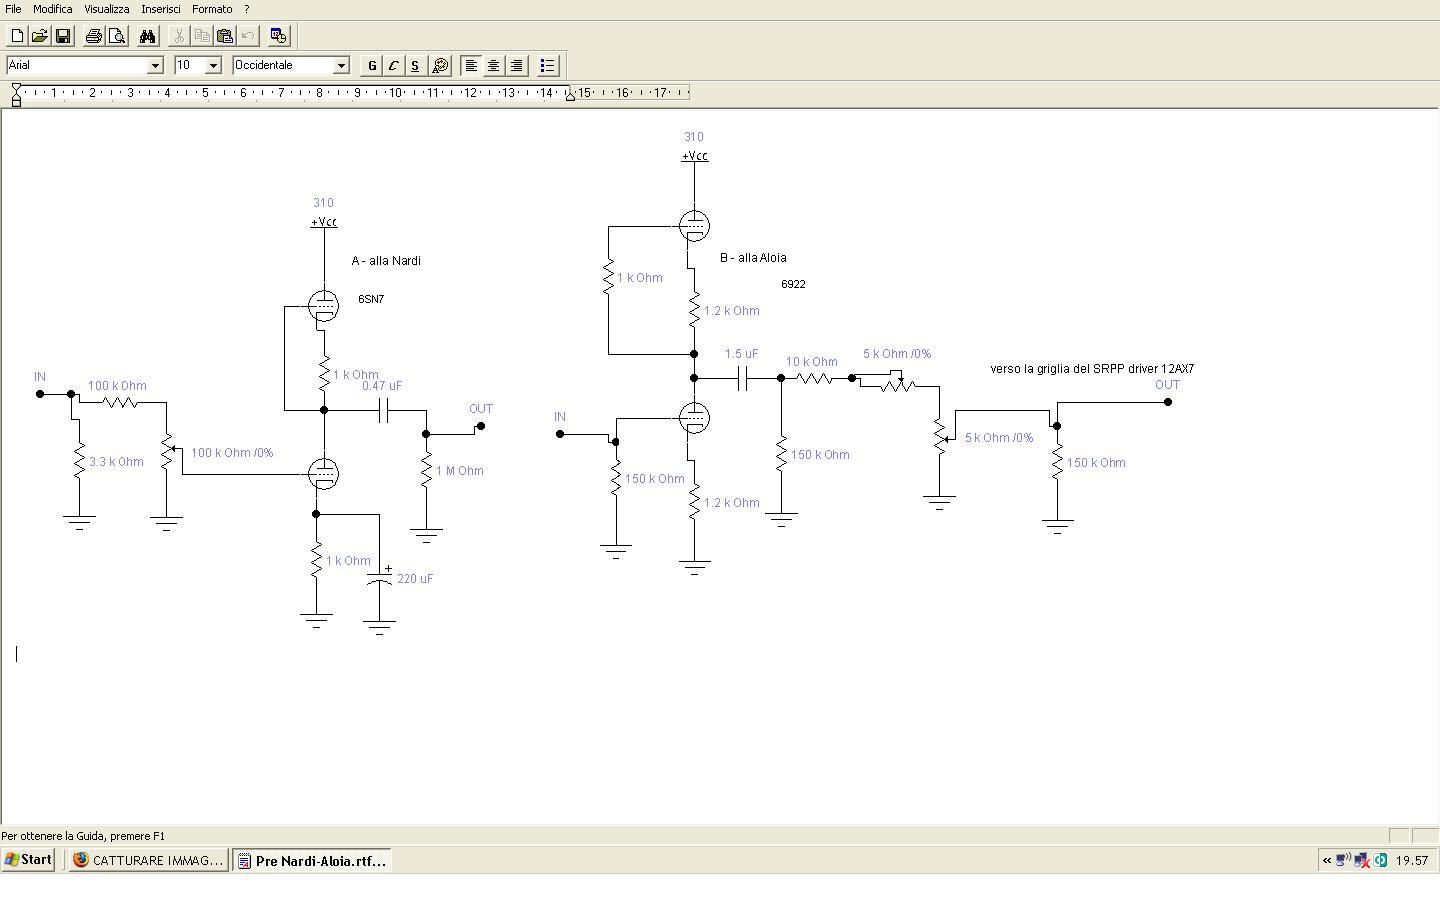Viewport: 1440px width, 900px height.
Task: Open the Modifica menu
Action: (53, 9)
